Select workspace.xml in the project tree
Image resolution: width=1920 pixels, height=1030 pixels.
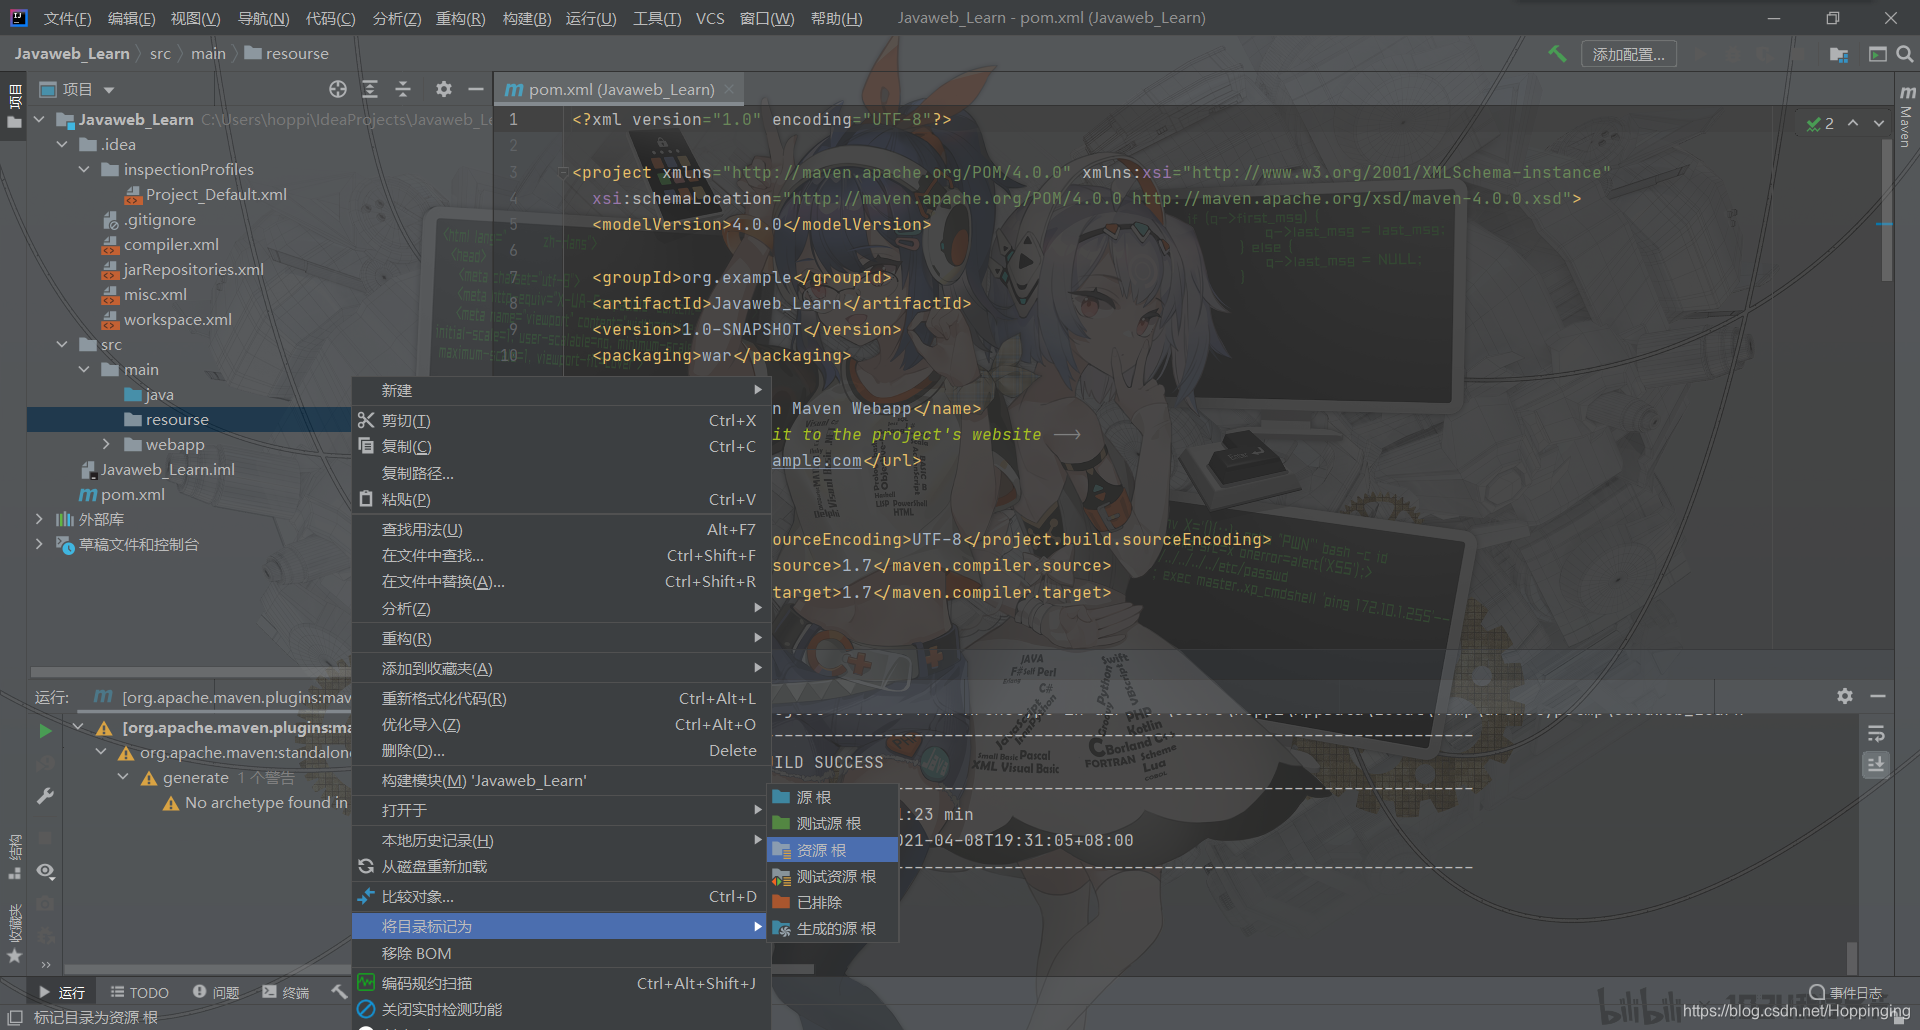[x=177, y=319]
